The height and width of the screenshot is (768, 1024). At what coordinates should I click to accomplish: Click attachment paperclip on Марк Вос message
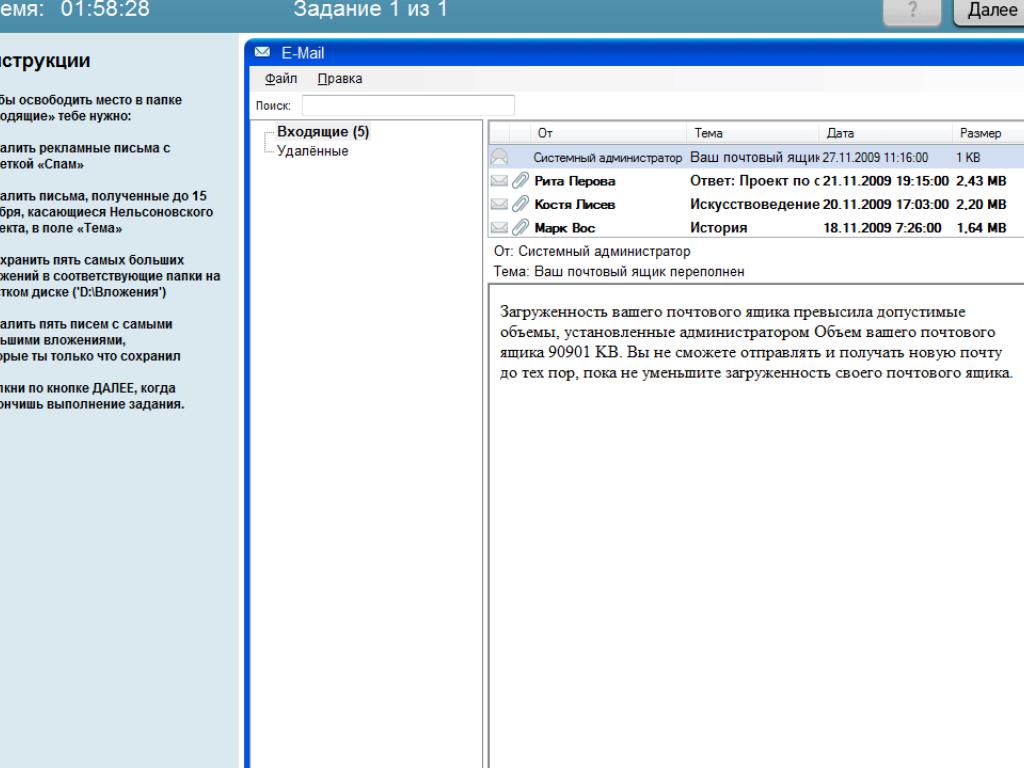tap(520, 227)
